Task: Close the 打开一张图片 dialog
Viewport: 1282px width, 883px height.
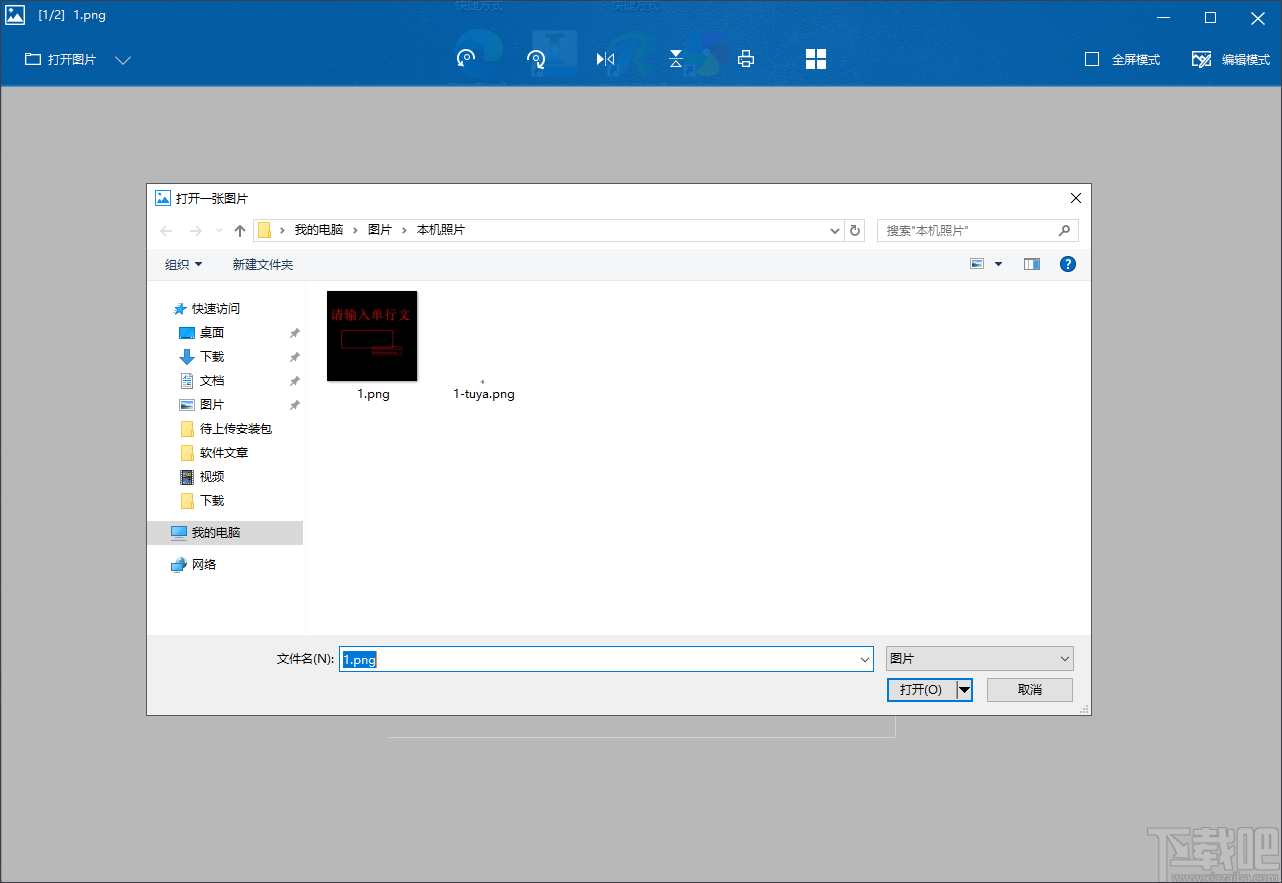Action: (1076, 198)
